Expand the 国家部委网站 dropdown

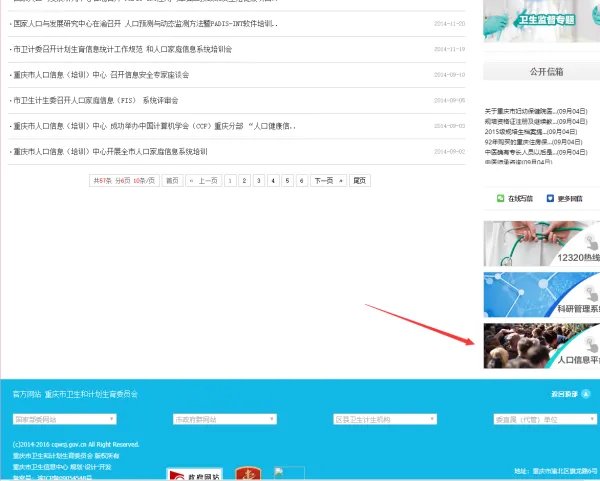coord(64,419)
